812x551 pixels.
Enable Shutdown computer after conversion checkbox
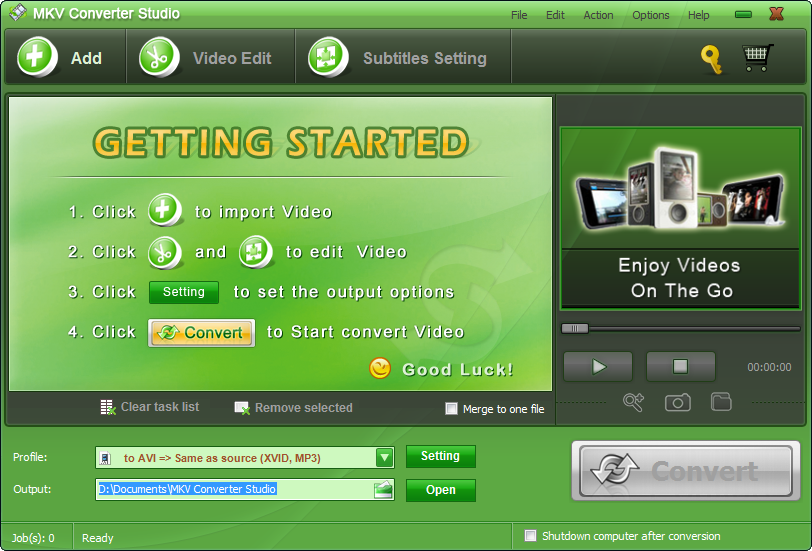pos(530,535)
